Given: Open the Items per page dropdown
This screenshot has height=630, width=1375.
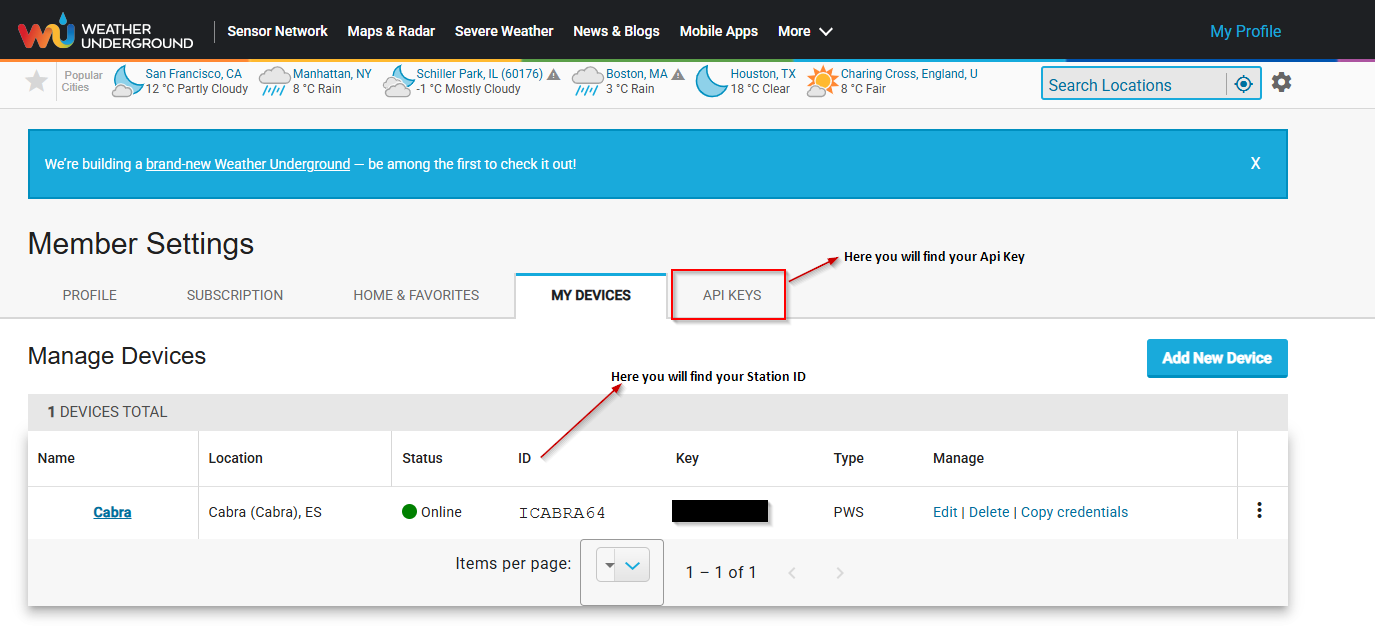Looking at the screenshot, I should (x=622, y=565).
